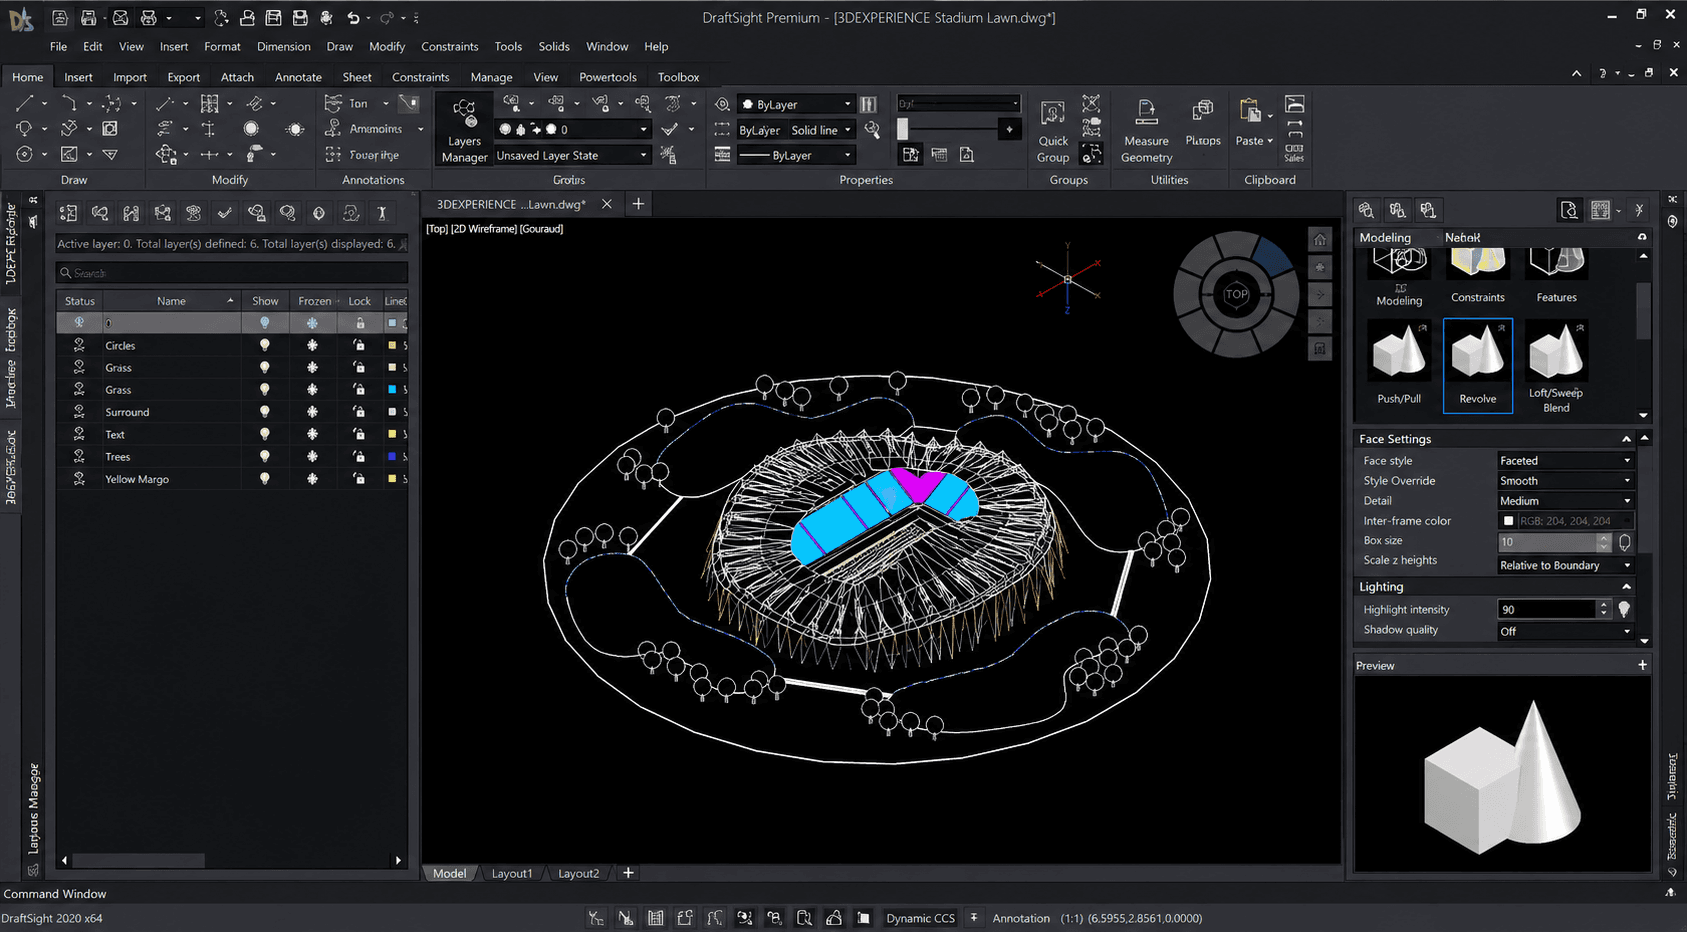Click the checkmark icon in layer toolbar
The width and height of the screenshot is (1687, 932).
coord(225,213)
